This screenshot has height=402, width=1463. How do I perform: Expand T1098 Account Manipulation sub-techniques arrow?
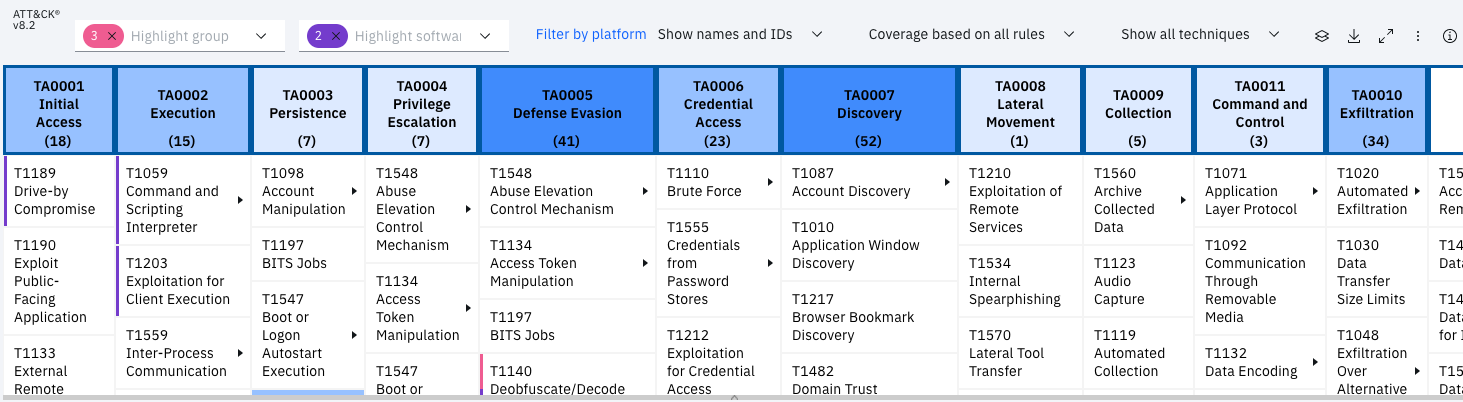[354, 191]
